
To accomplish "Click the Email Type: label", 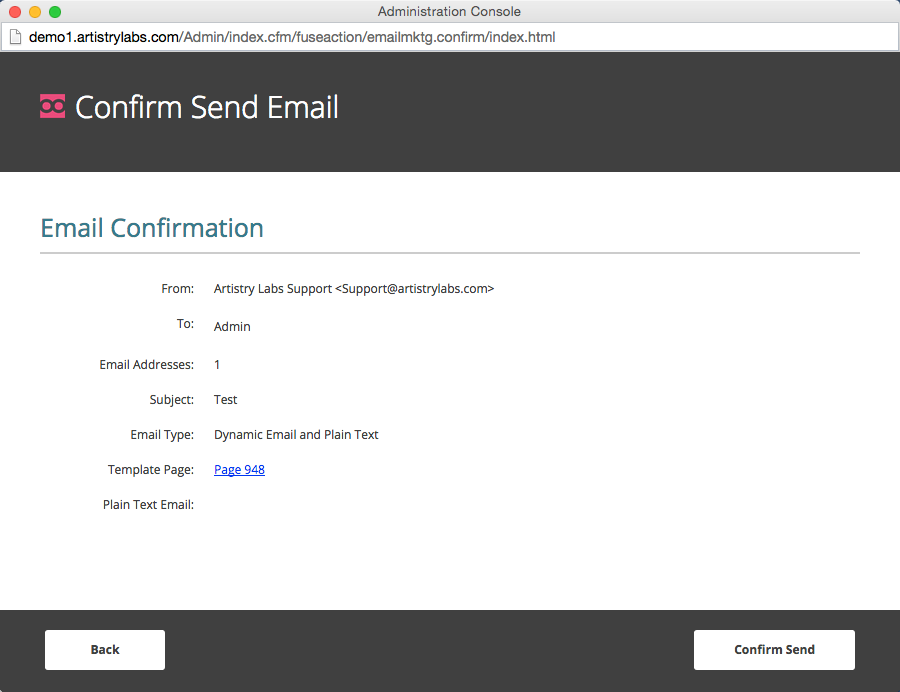I will 162,435.
